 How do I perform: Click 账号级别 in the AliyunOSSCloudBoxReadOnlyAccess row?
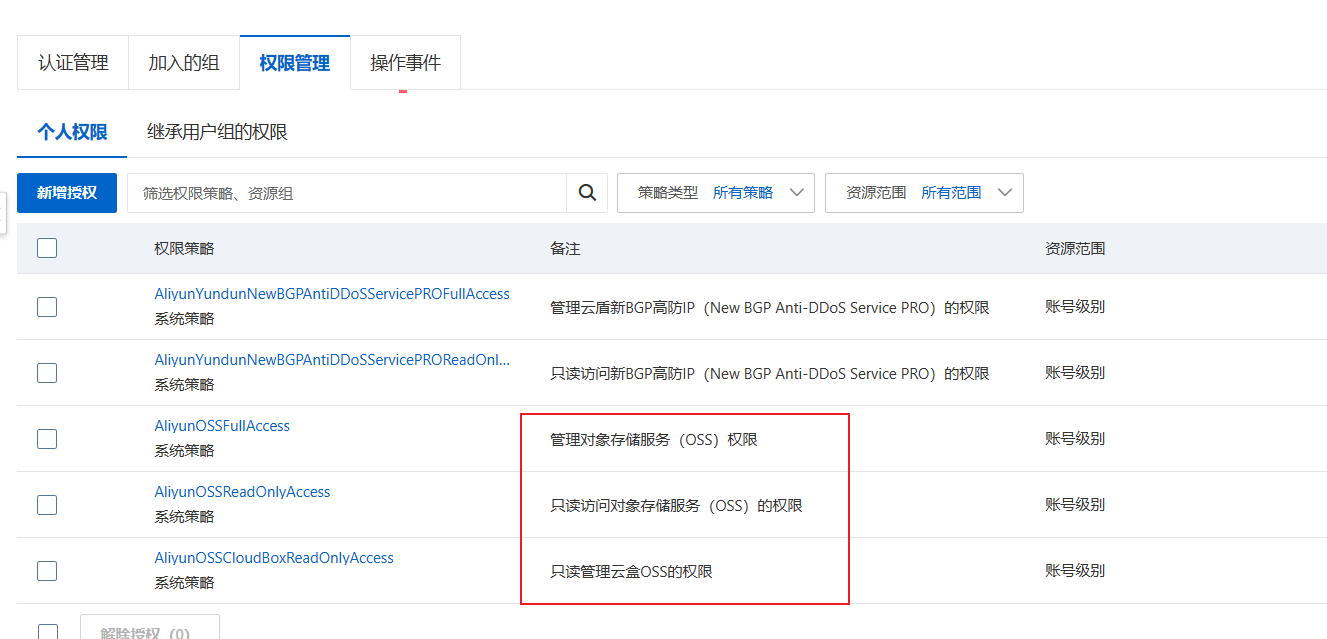(x=1075, y=571)
